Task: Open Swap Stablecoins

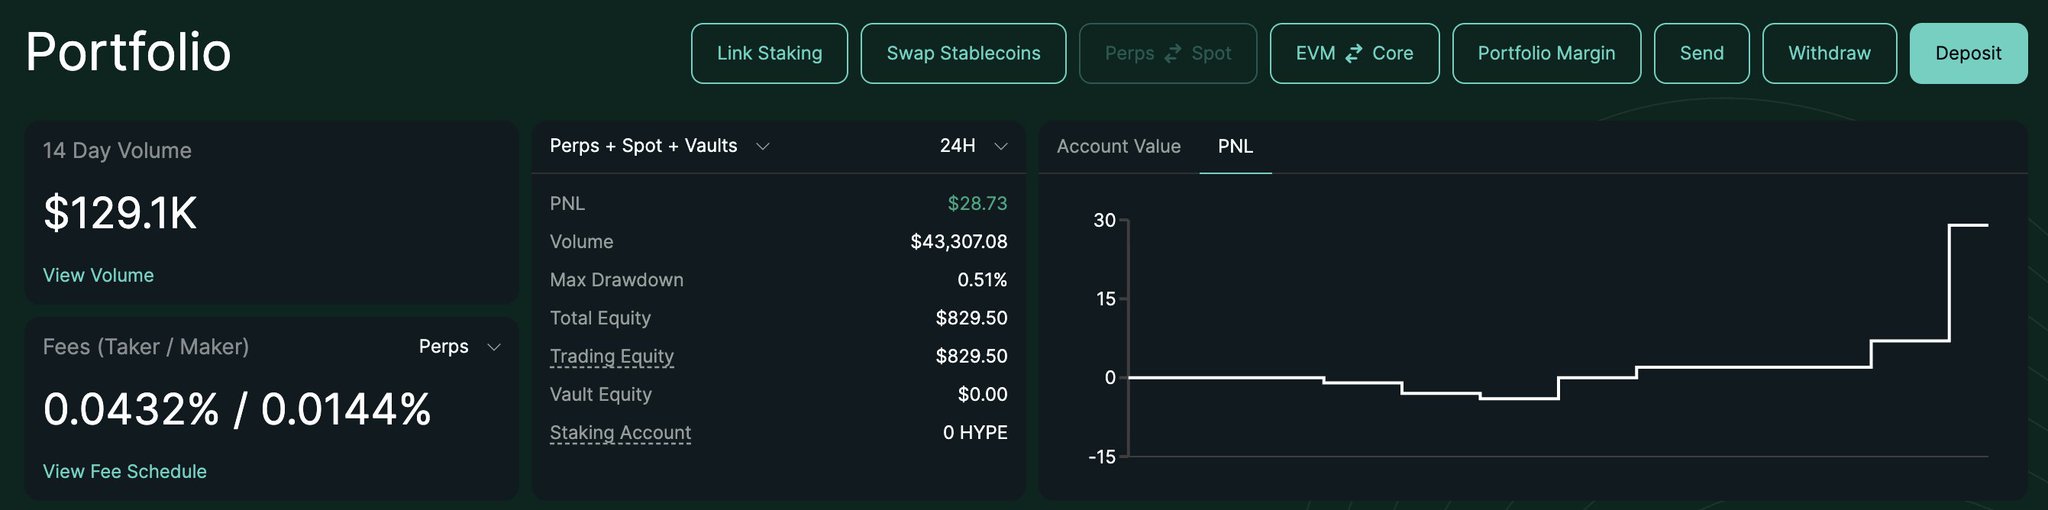Action: click(963, 53)
